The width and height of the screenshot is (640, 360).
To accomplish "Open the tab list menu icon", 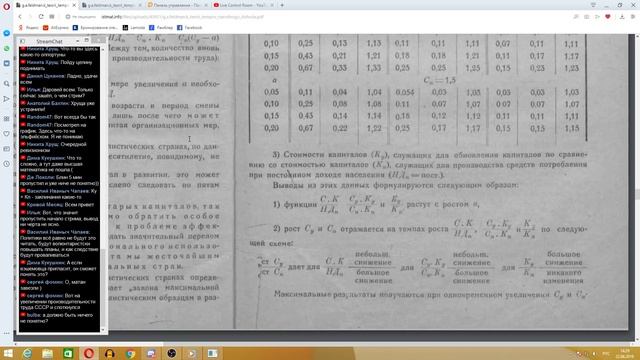I will (x=593, y=5).
